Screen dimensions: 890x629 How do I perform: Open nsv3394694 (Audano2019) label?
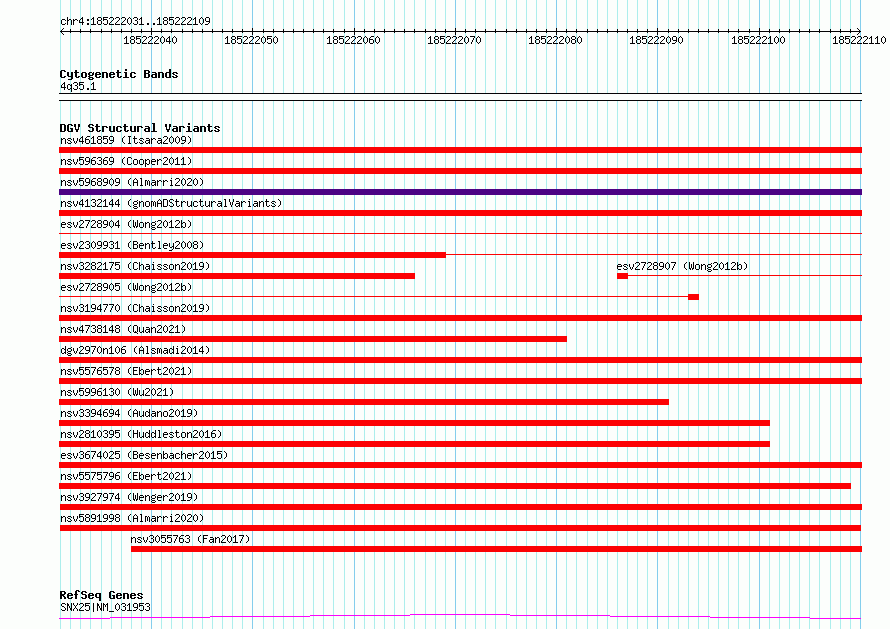(x=129, y=413)
